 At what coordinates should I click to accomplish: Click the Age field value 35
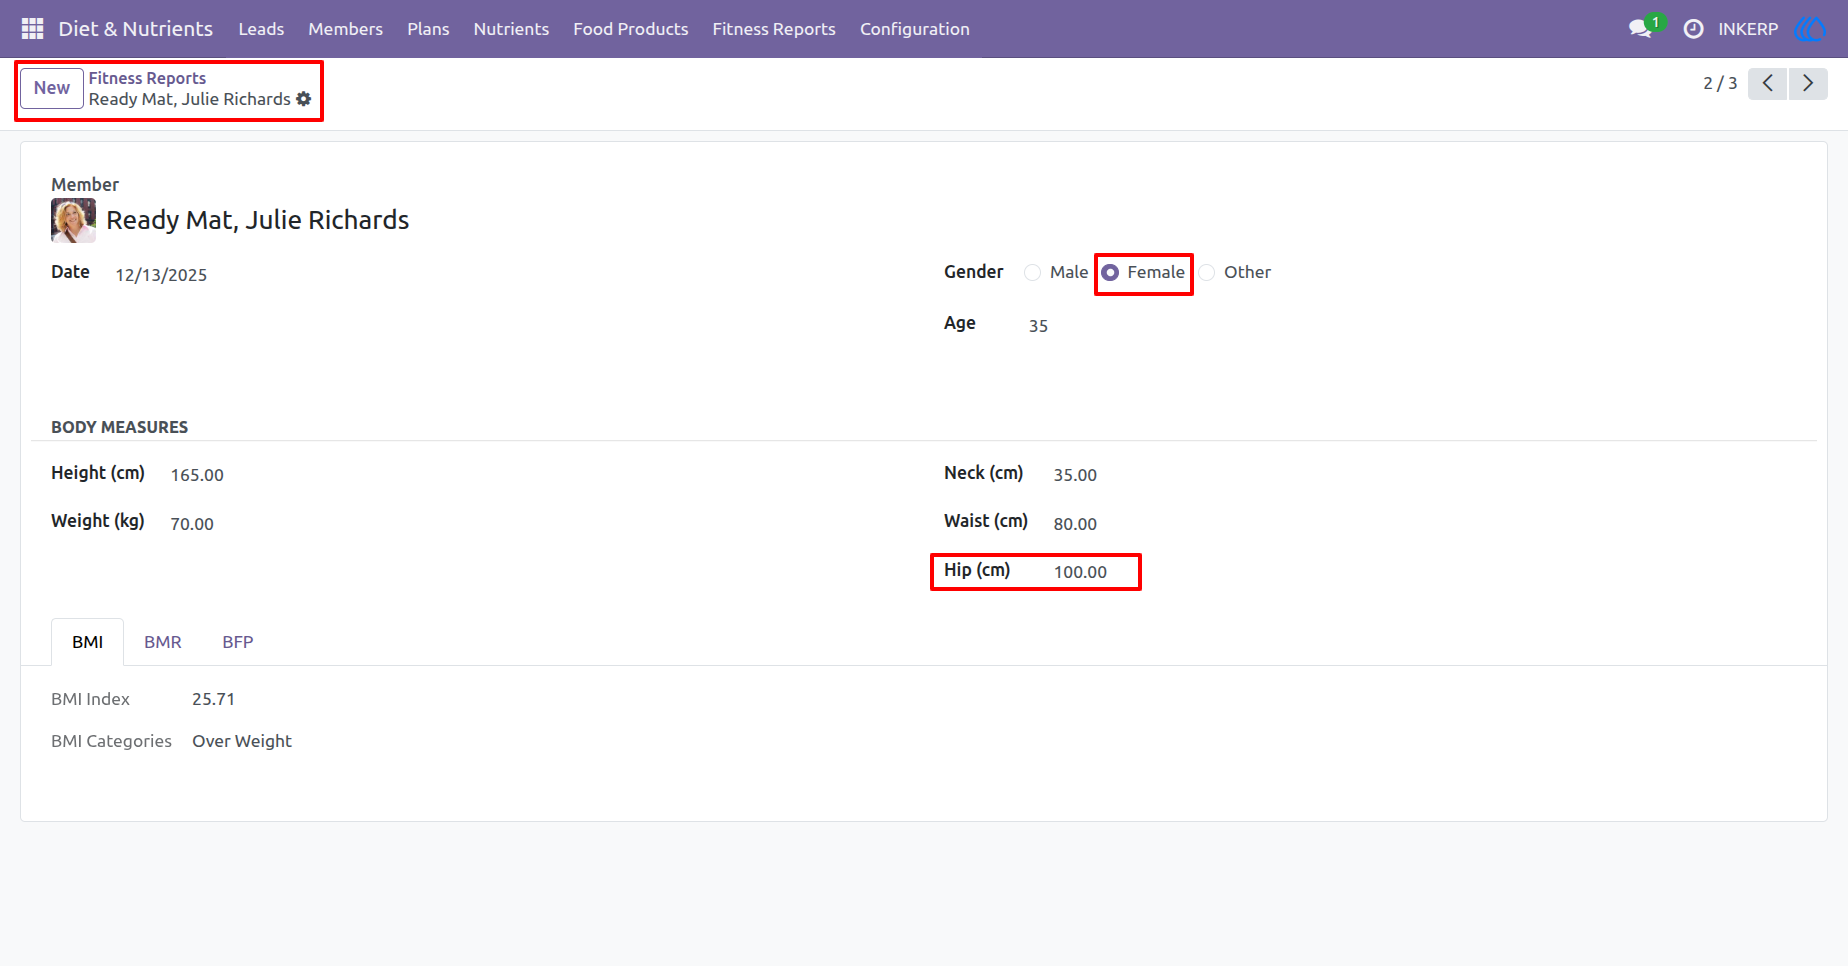click(1038, 326)
